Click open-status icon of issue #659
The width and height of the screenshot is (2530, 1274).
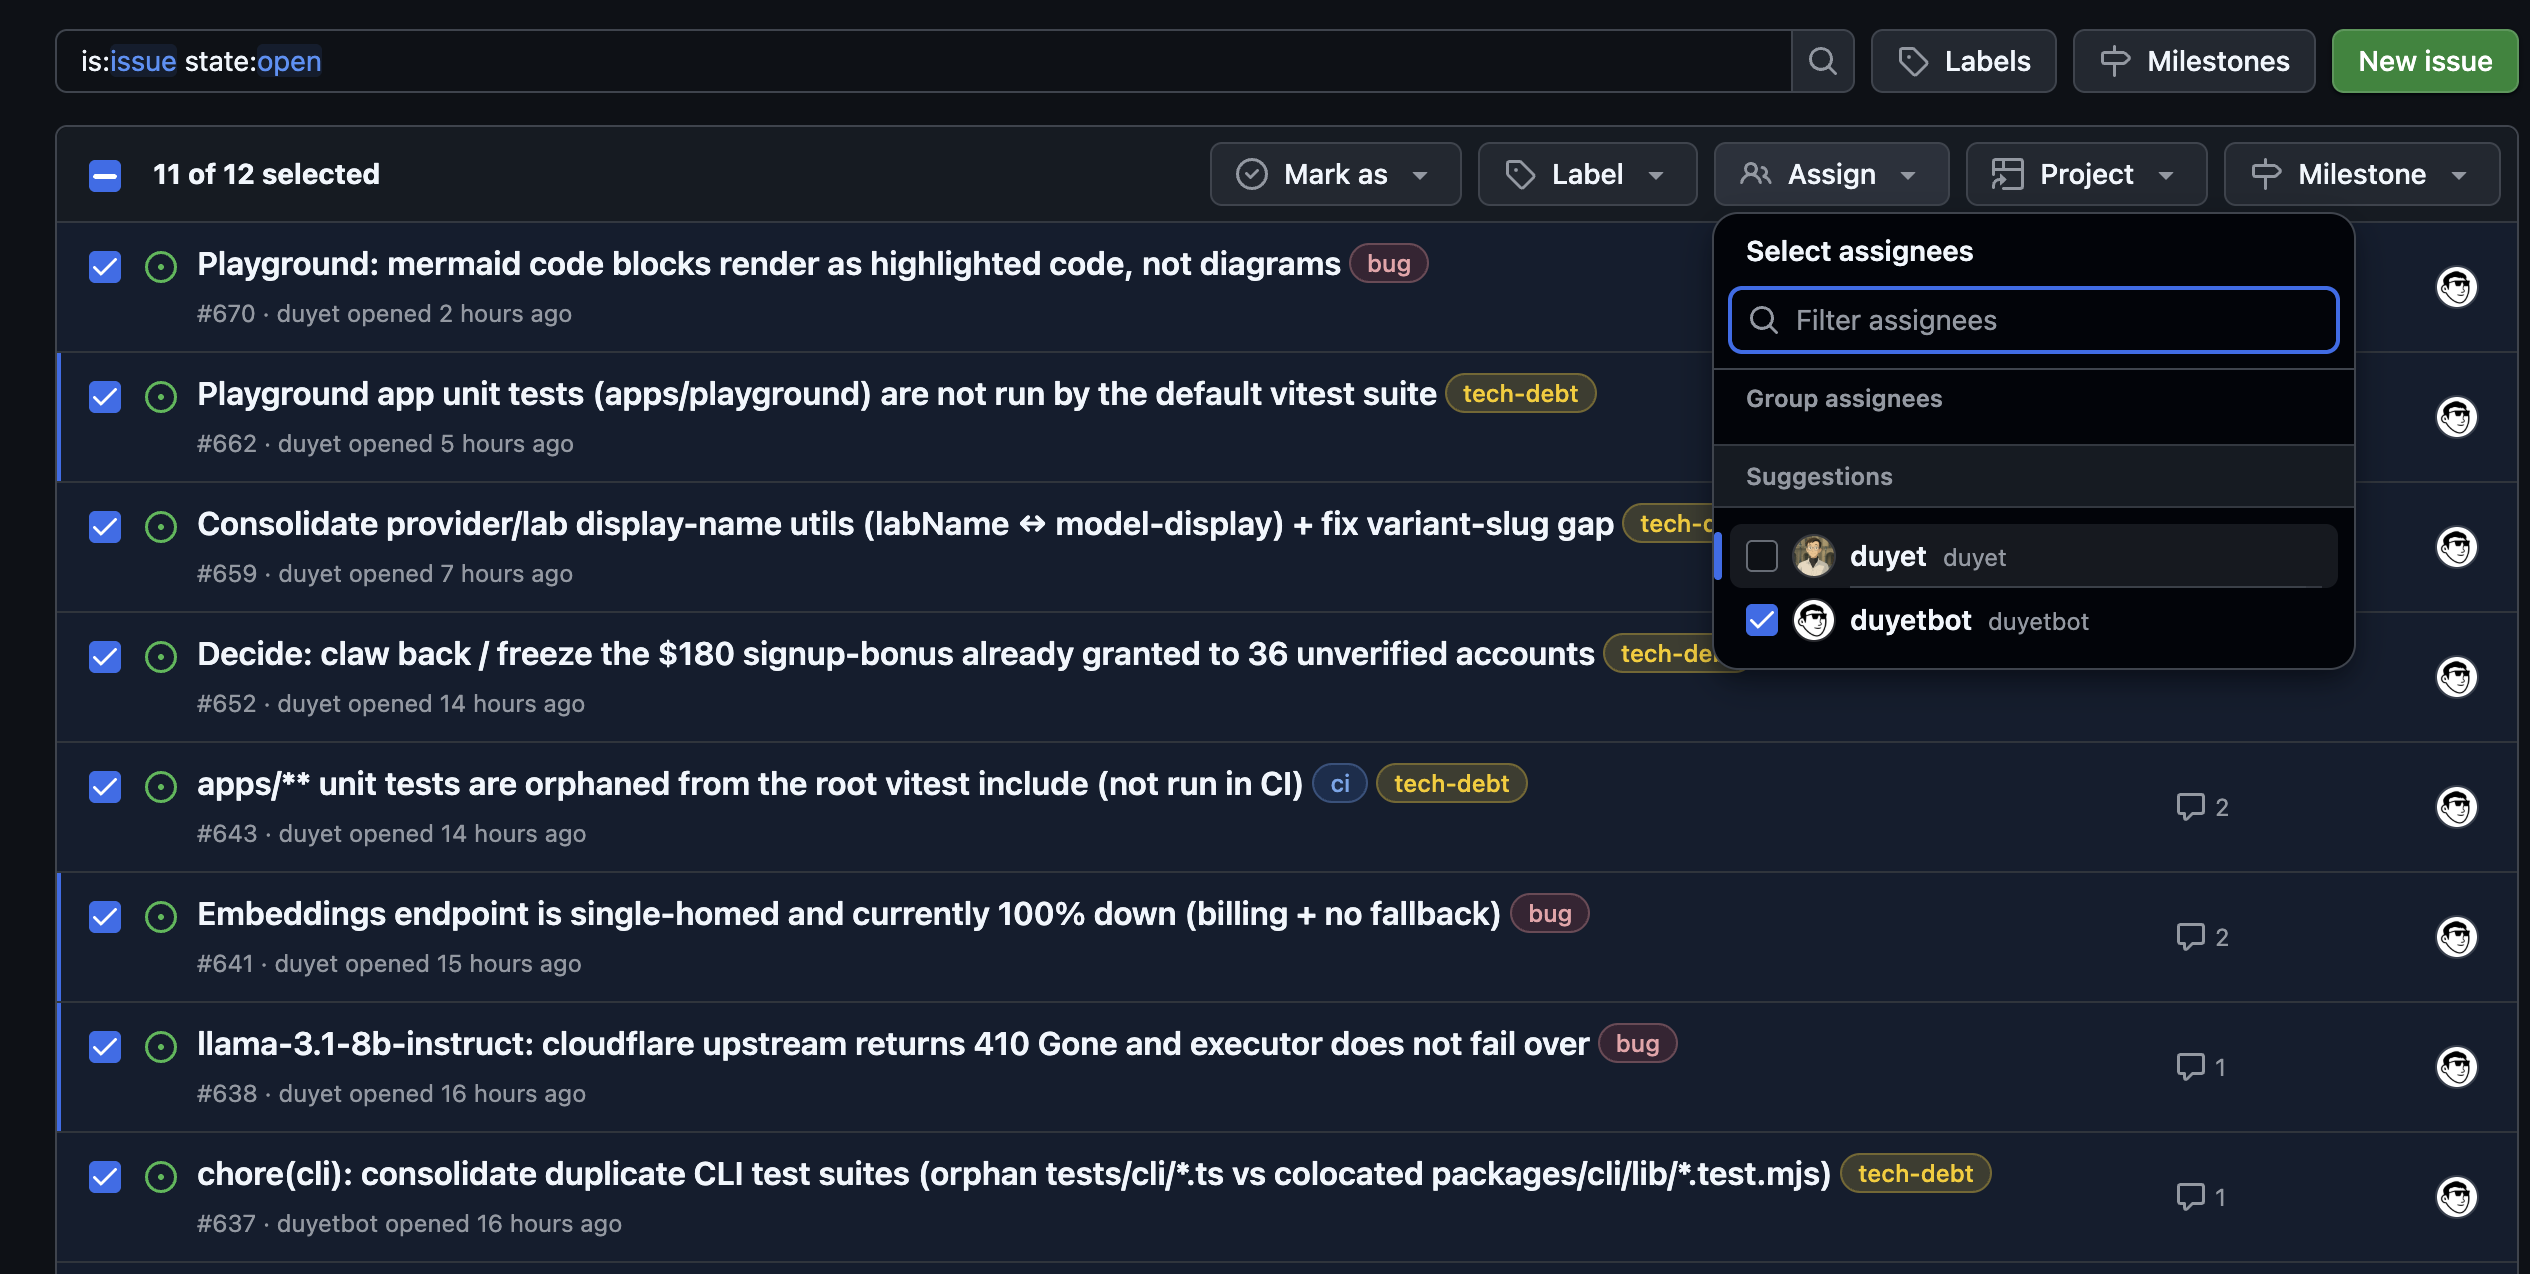pyautogui.click(x=161, y=527)
